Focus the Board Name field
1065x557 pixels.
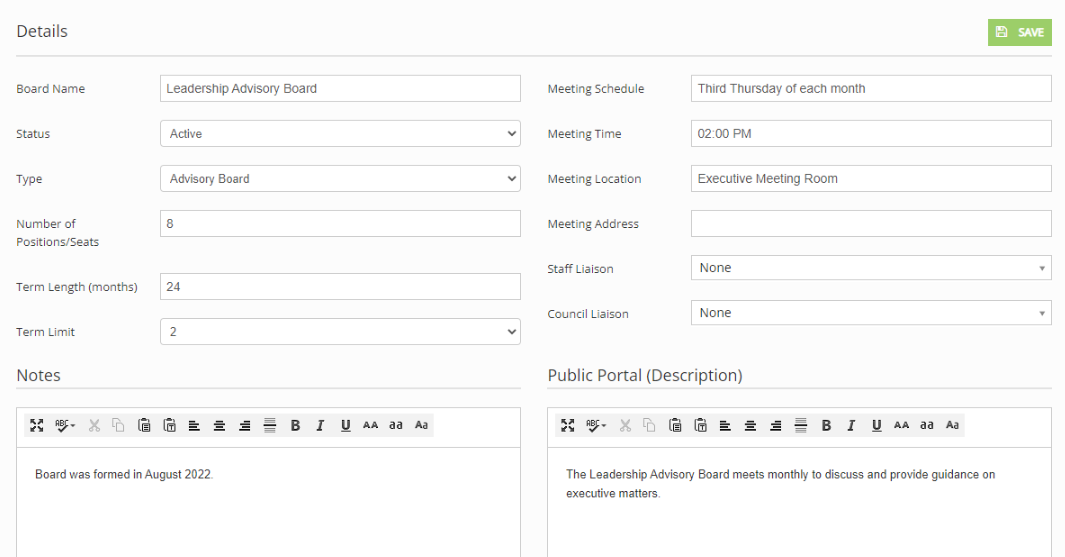(340, 88)
